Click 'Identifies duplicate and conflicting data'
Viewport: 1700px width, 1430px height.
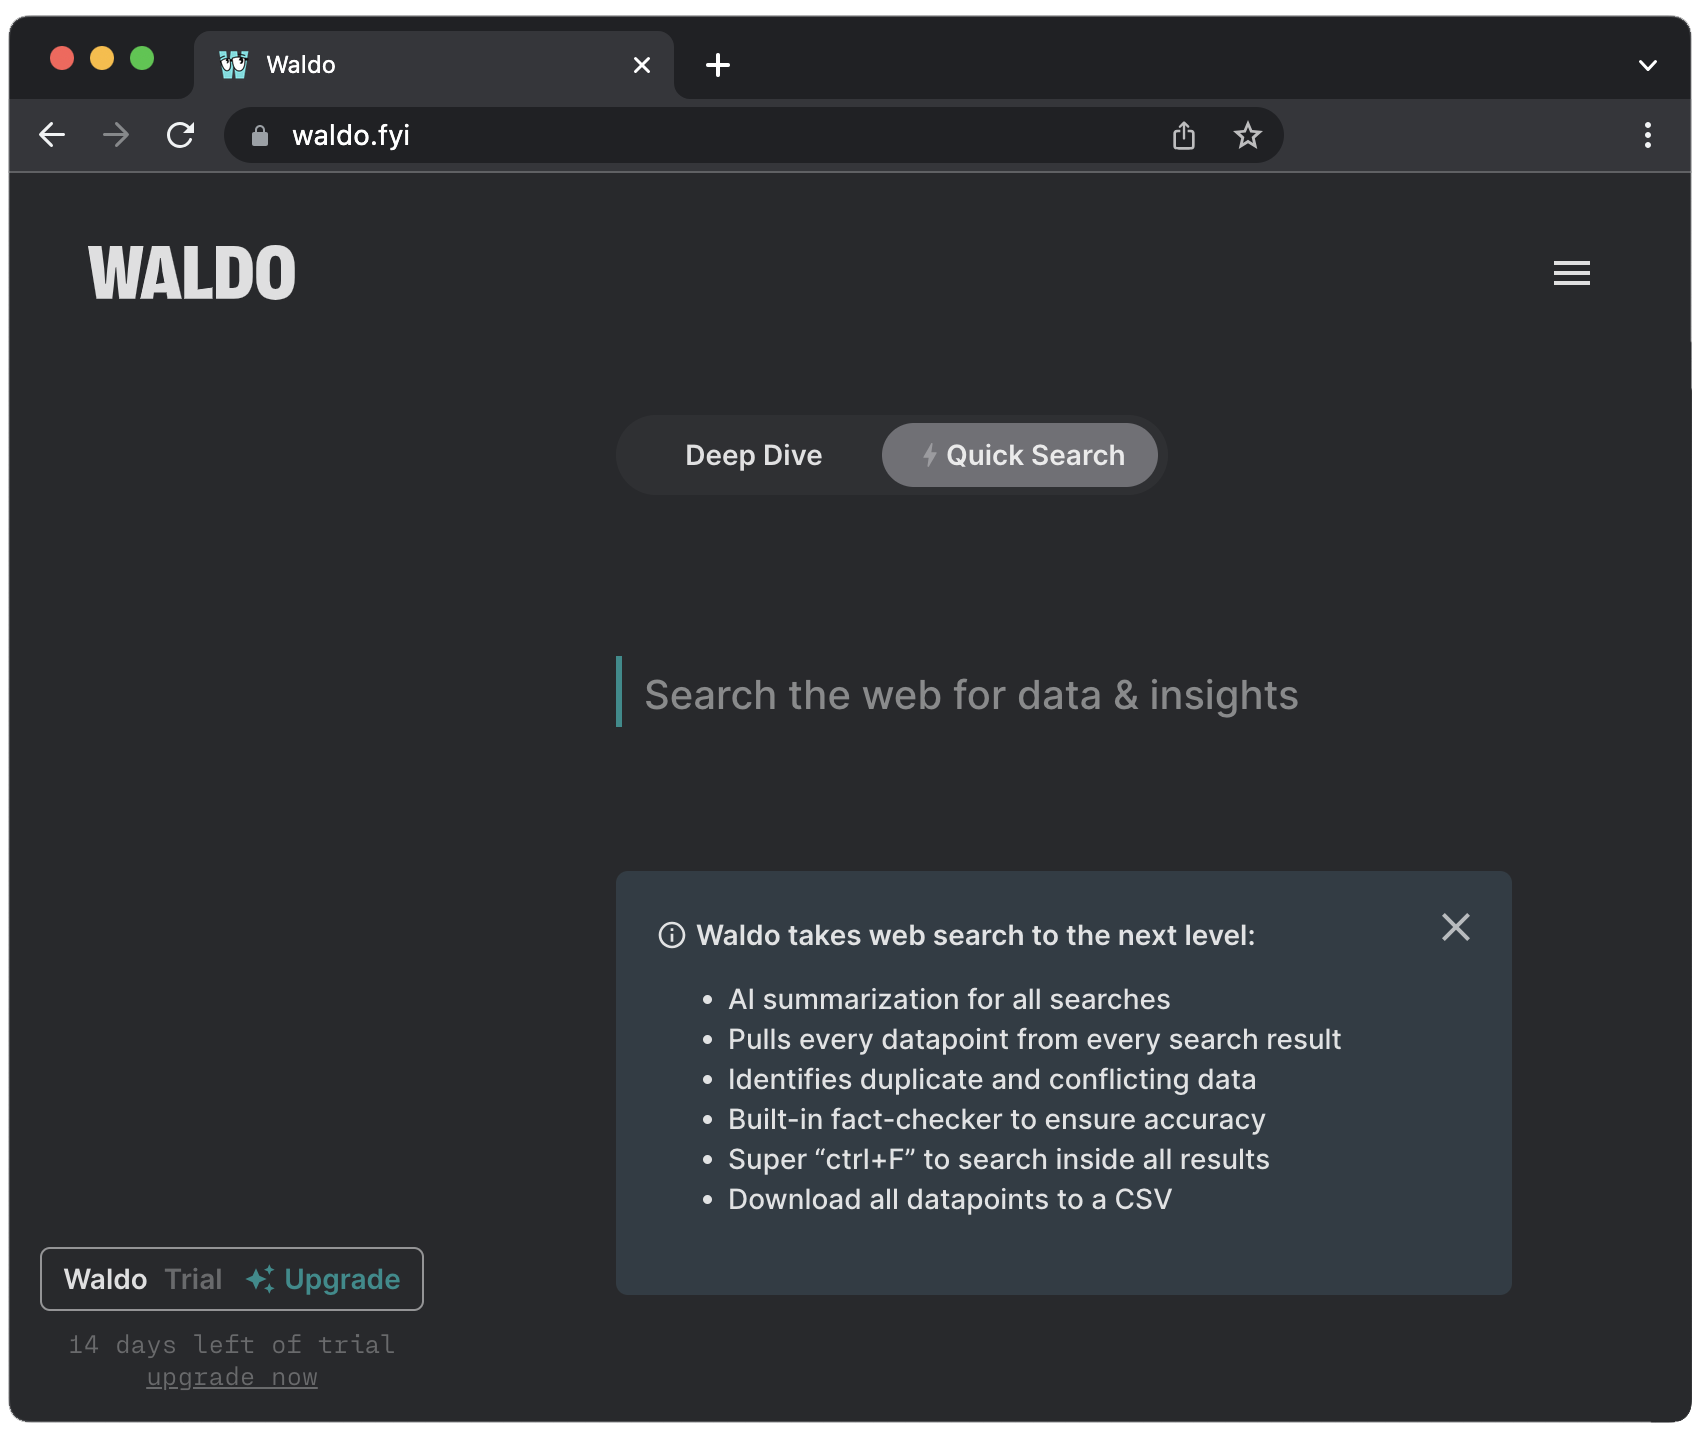(992, 1079)
